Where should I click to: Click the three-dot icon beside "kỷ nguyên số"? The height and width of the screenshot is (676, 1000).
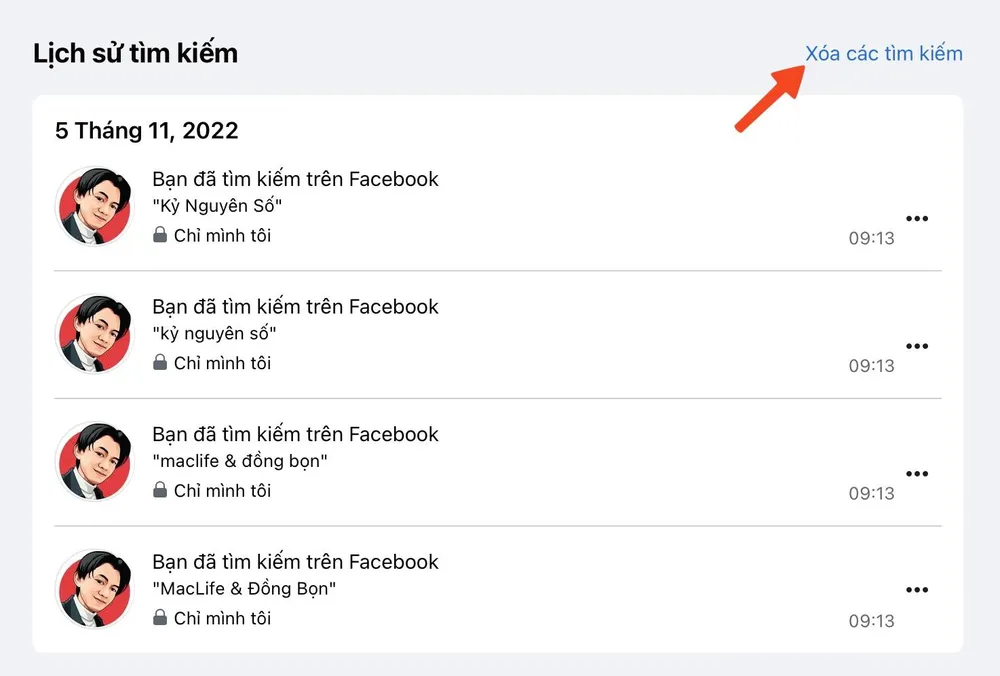coord(917,345)
